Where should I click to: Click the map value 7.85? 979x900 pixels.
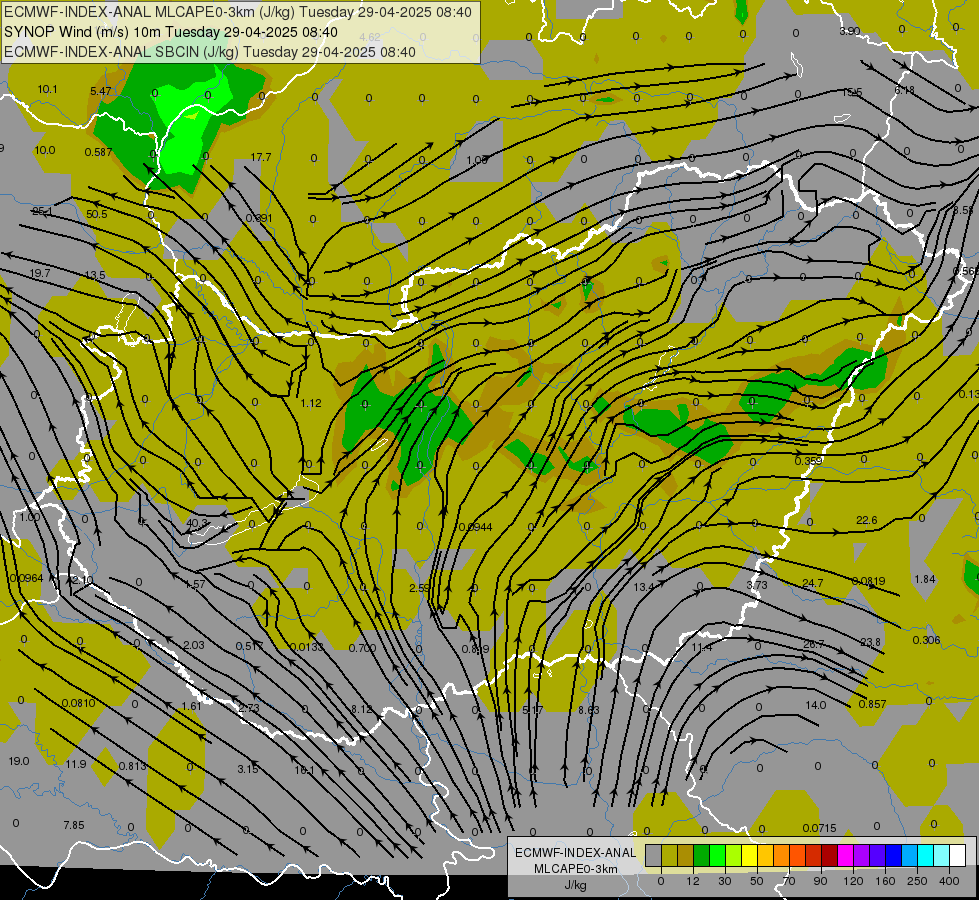coord(74,825)
